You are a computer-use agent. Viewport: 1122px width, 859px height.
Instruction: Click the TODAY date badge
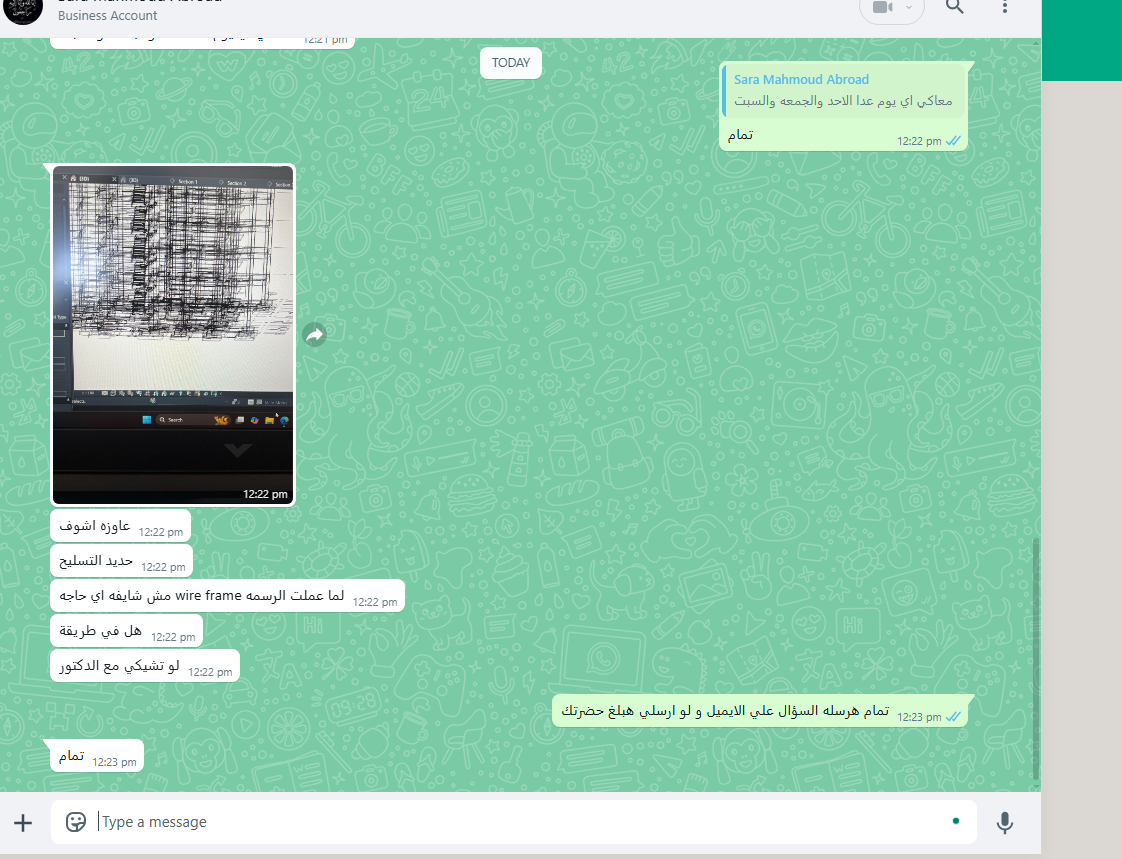pyautogui.click(x=511, y=63)
